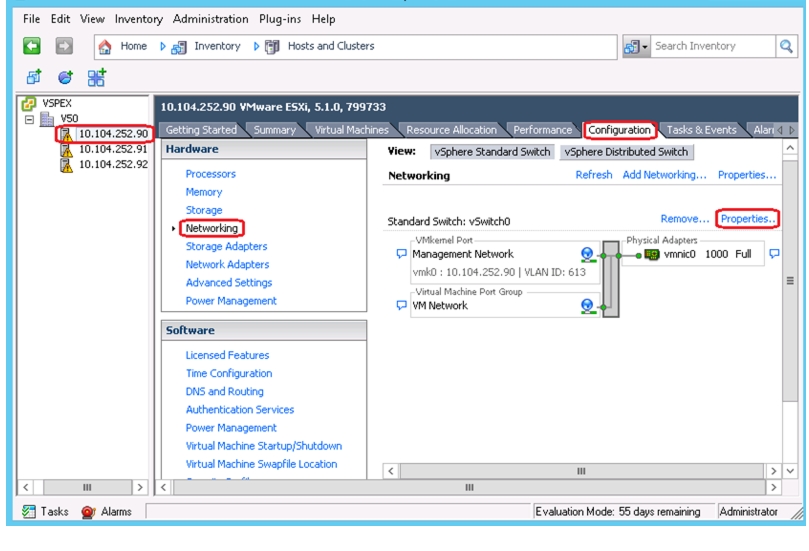Click the cluster grid toolbar icon with plus
The width and height of the screenshot is (809, 551).
click(96, 77)
